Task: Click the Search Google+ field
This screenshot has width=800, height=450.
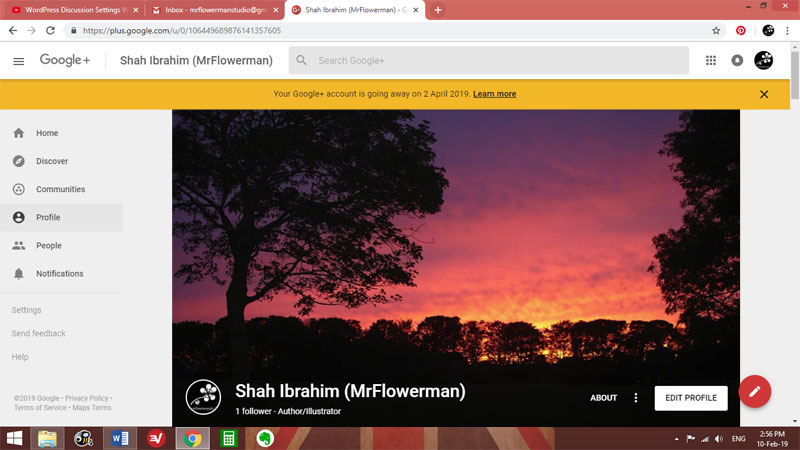Action: tap(489, 60)
